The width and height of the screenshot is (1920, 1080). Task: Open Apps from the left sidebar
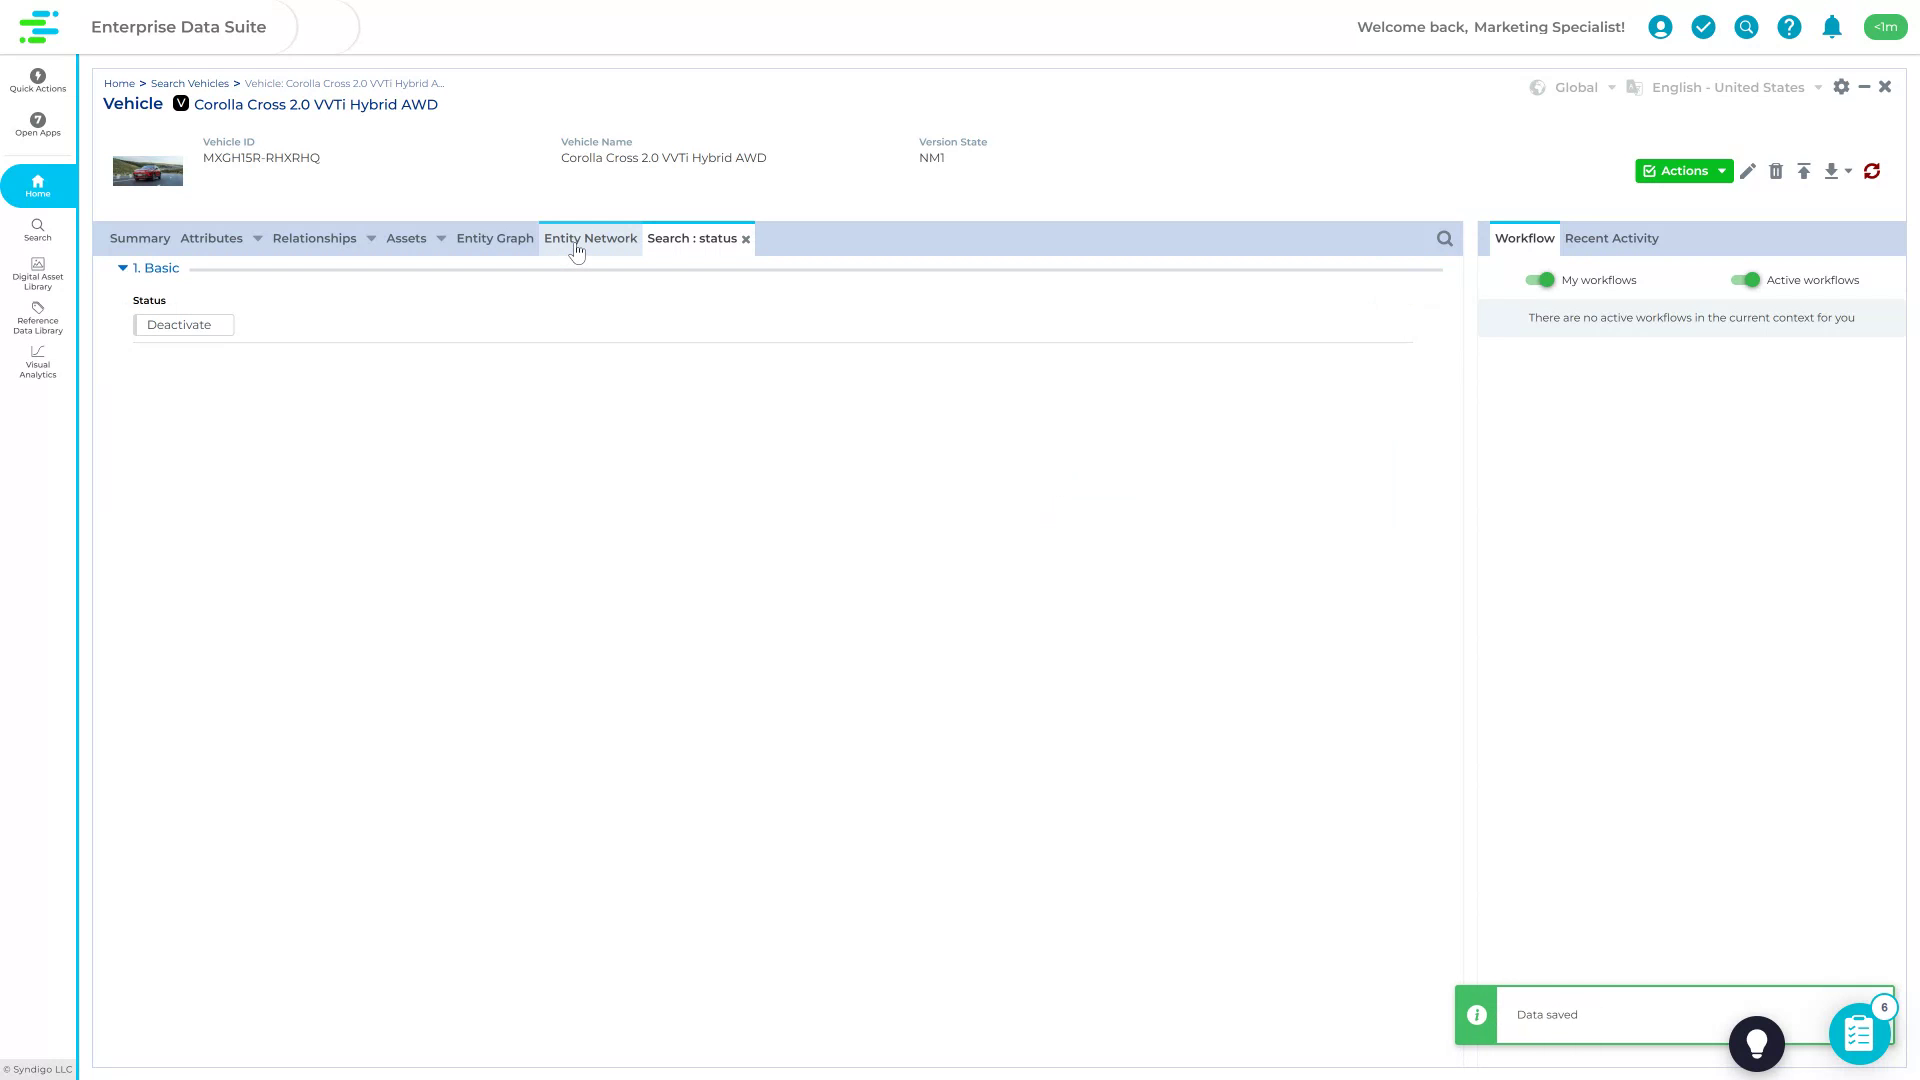[37, 124]
